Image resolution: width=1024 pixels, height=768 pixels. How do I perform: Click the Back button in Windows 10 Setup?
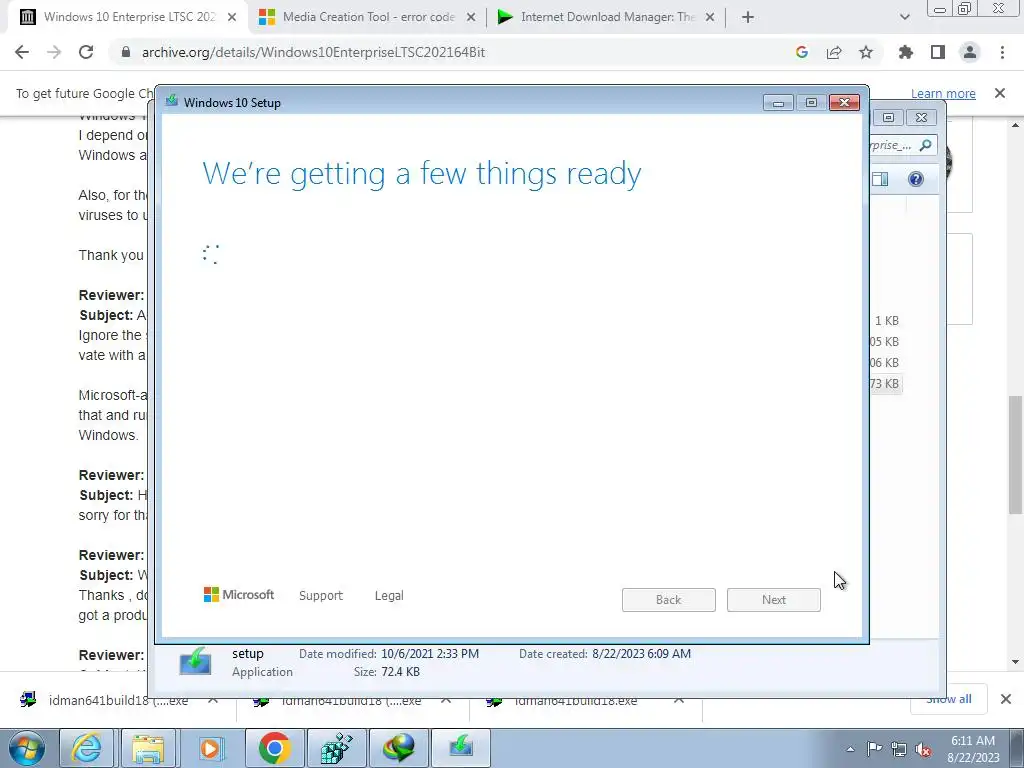(x=669, y=600)
